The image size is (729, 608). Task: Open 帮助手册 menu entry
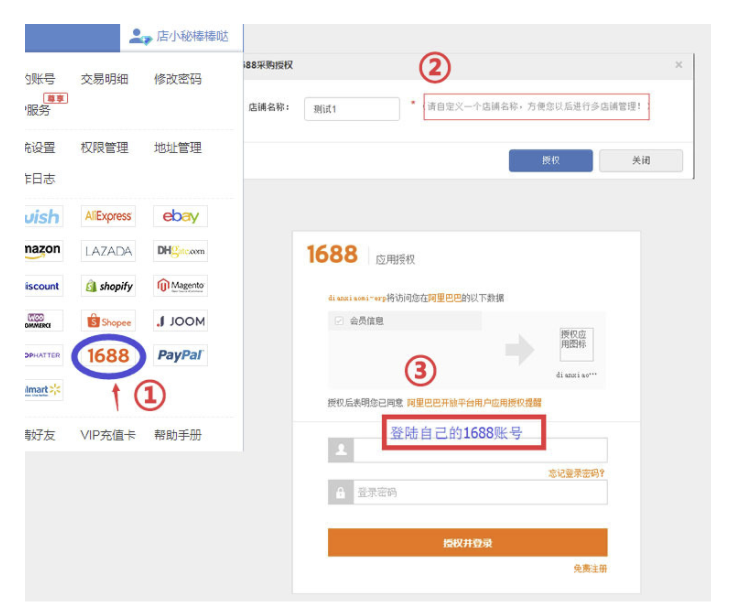[178, 435]
